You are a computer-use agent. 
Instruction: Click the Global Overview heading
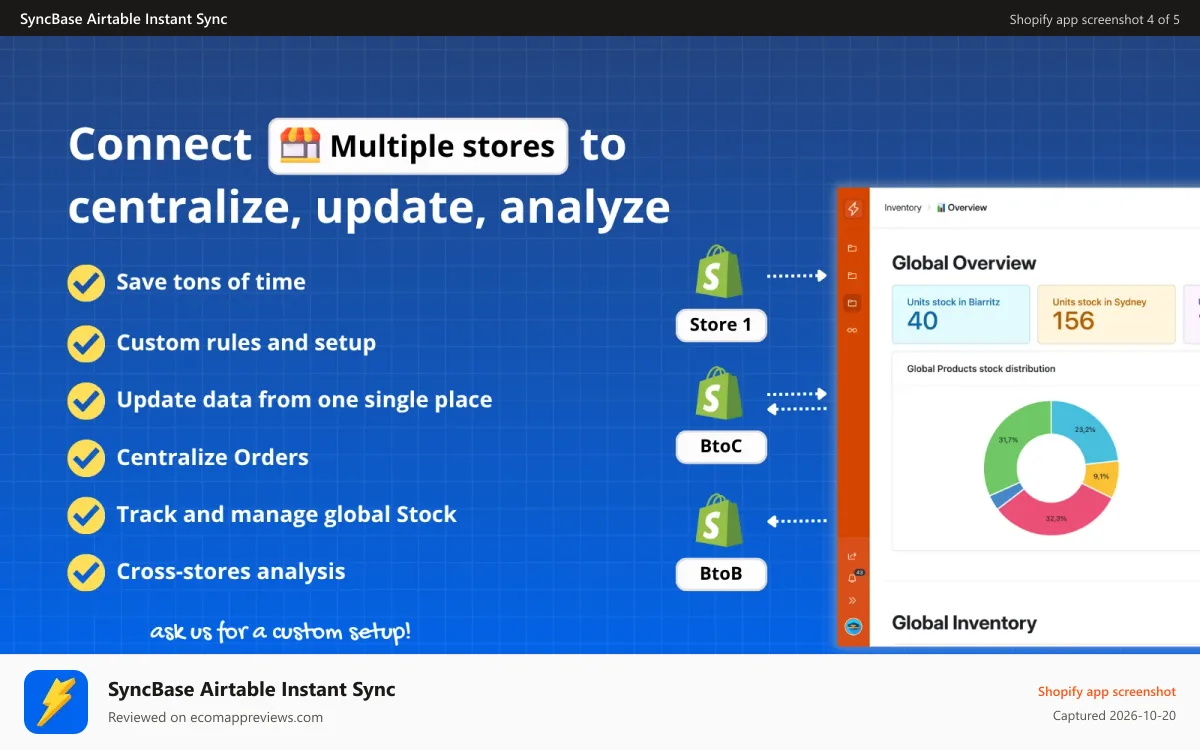click(964, 263)
